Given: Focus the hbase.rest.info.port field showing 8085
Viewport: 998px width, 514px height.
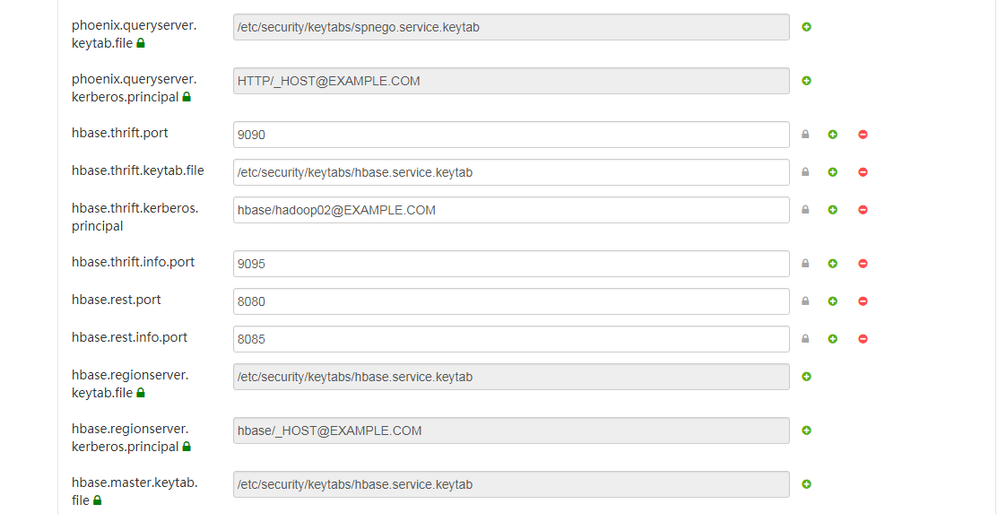Looking at the screenshot, I should 511,339.
